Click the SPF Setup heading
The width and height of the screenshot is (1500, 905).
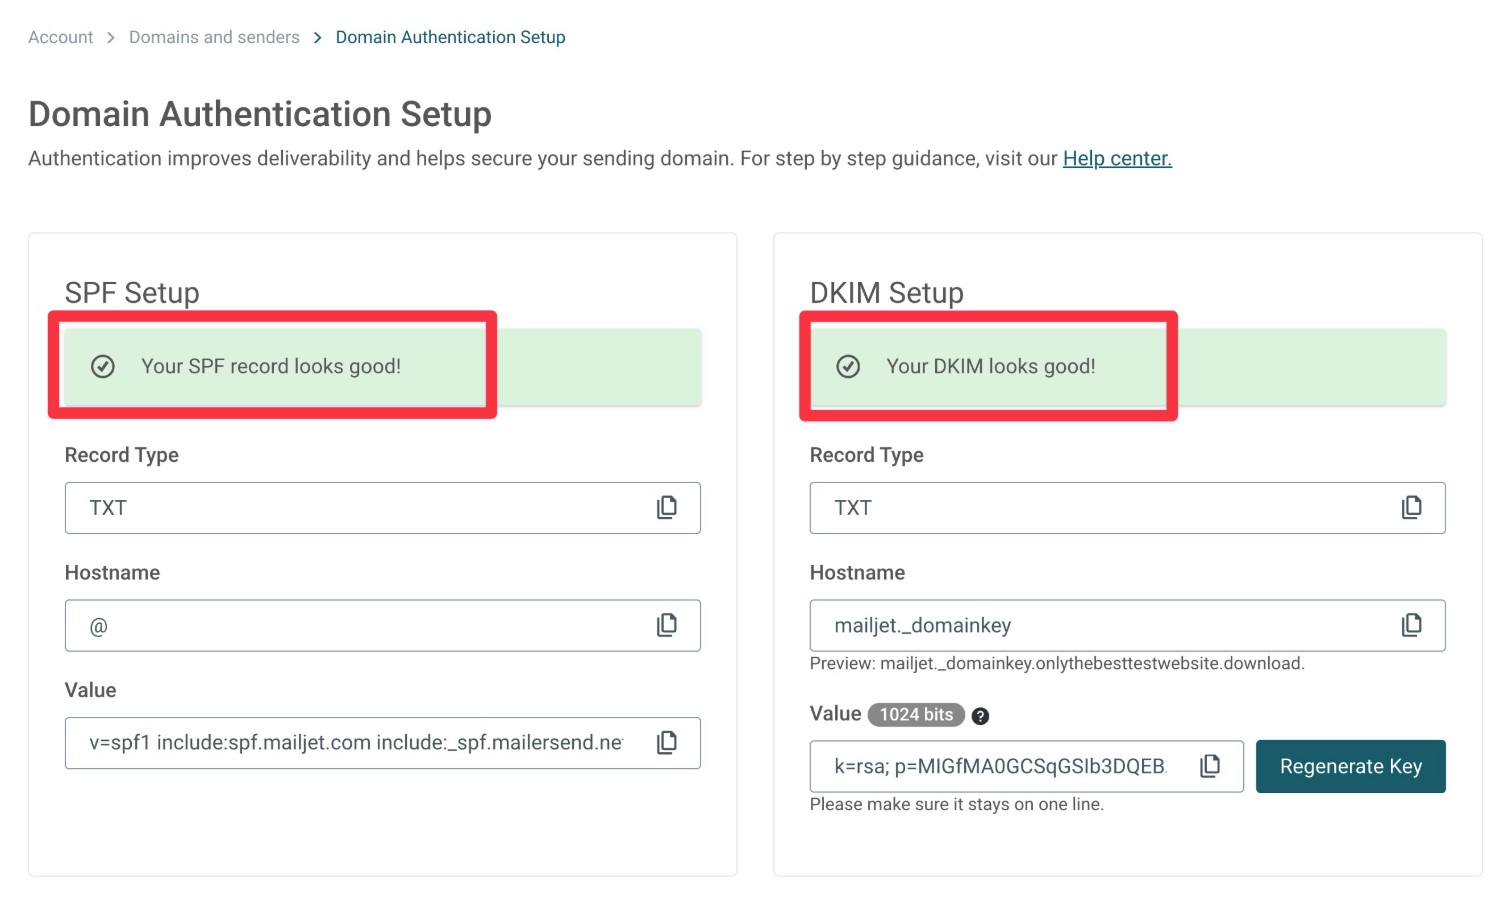[132, 293]
